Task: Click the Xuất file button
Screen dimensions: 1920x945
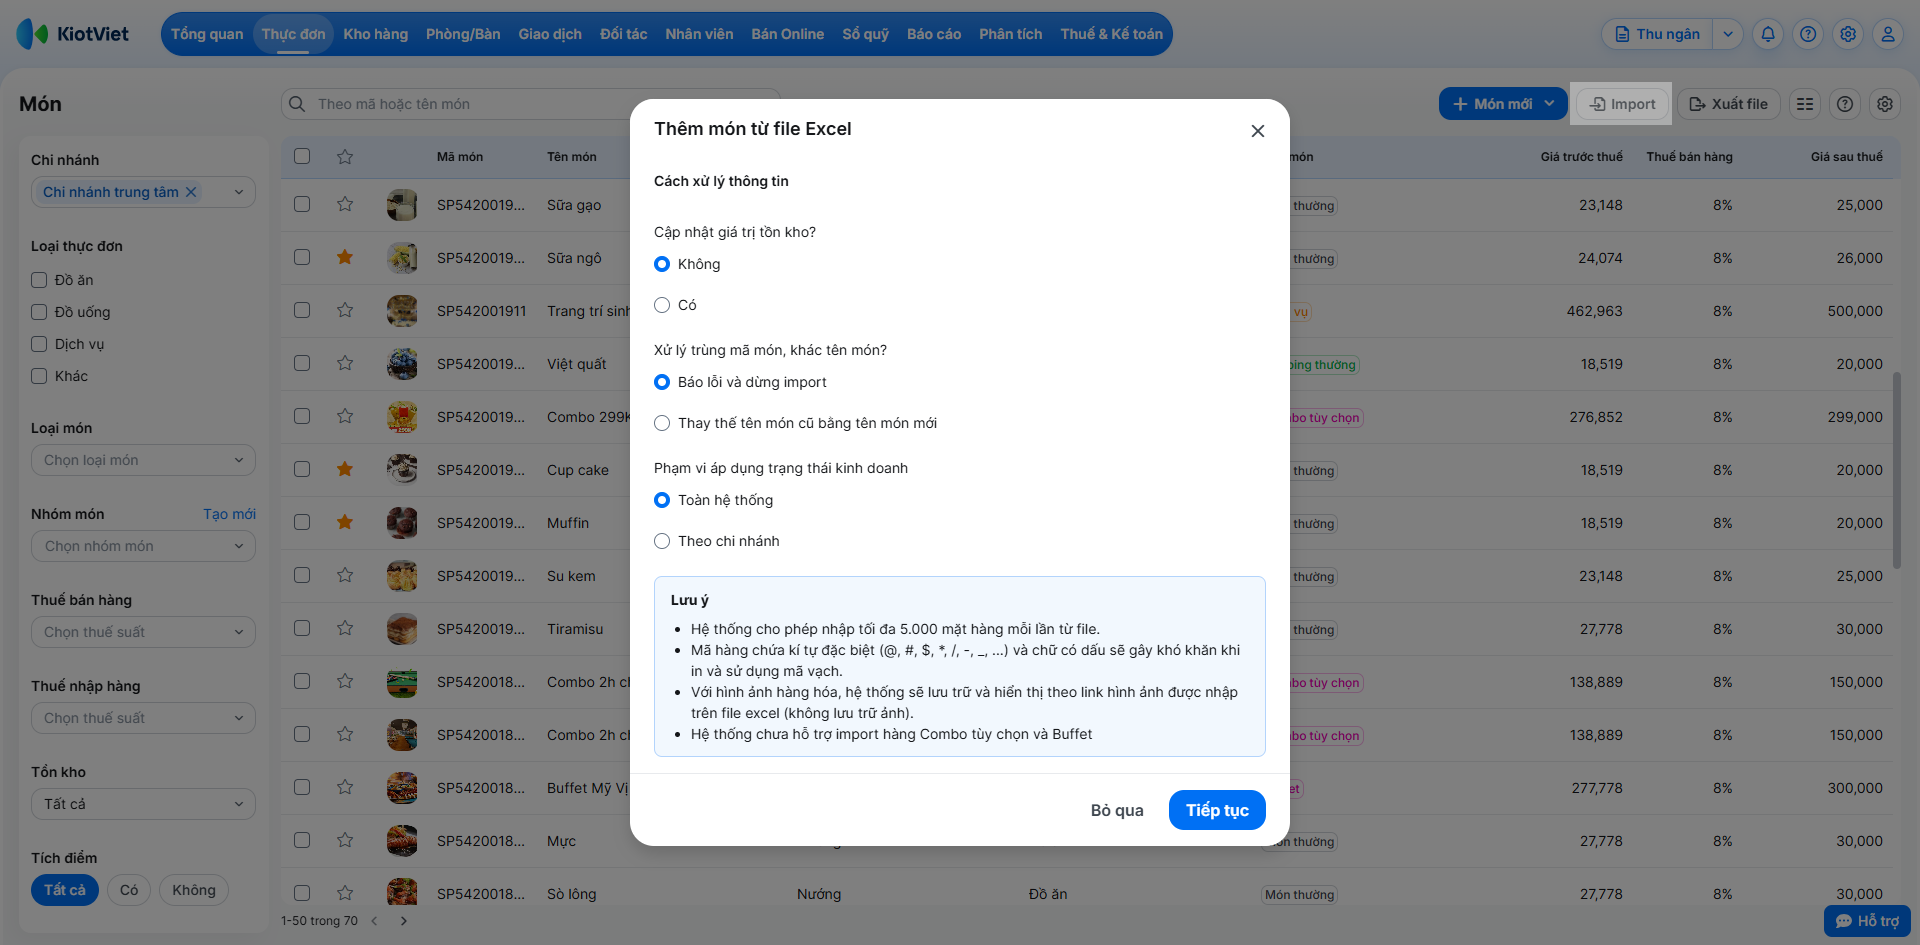Action: 1728,104
